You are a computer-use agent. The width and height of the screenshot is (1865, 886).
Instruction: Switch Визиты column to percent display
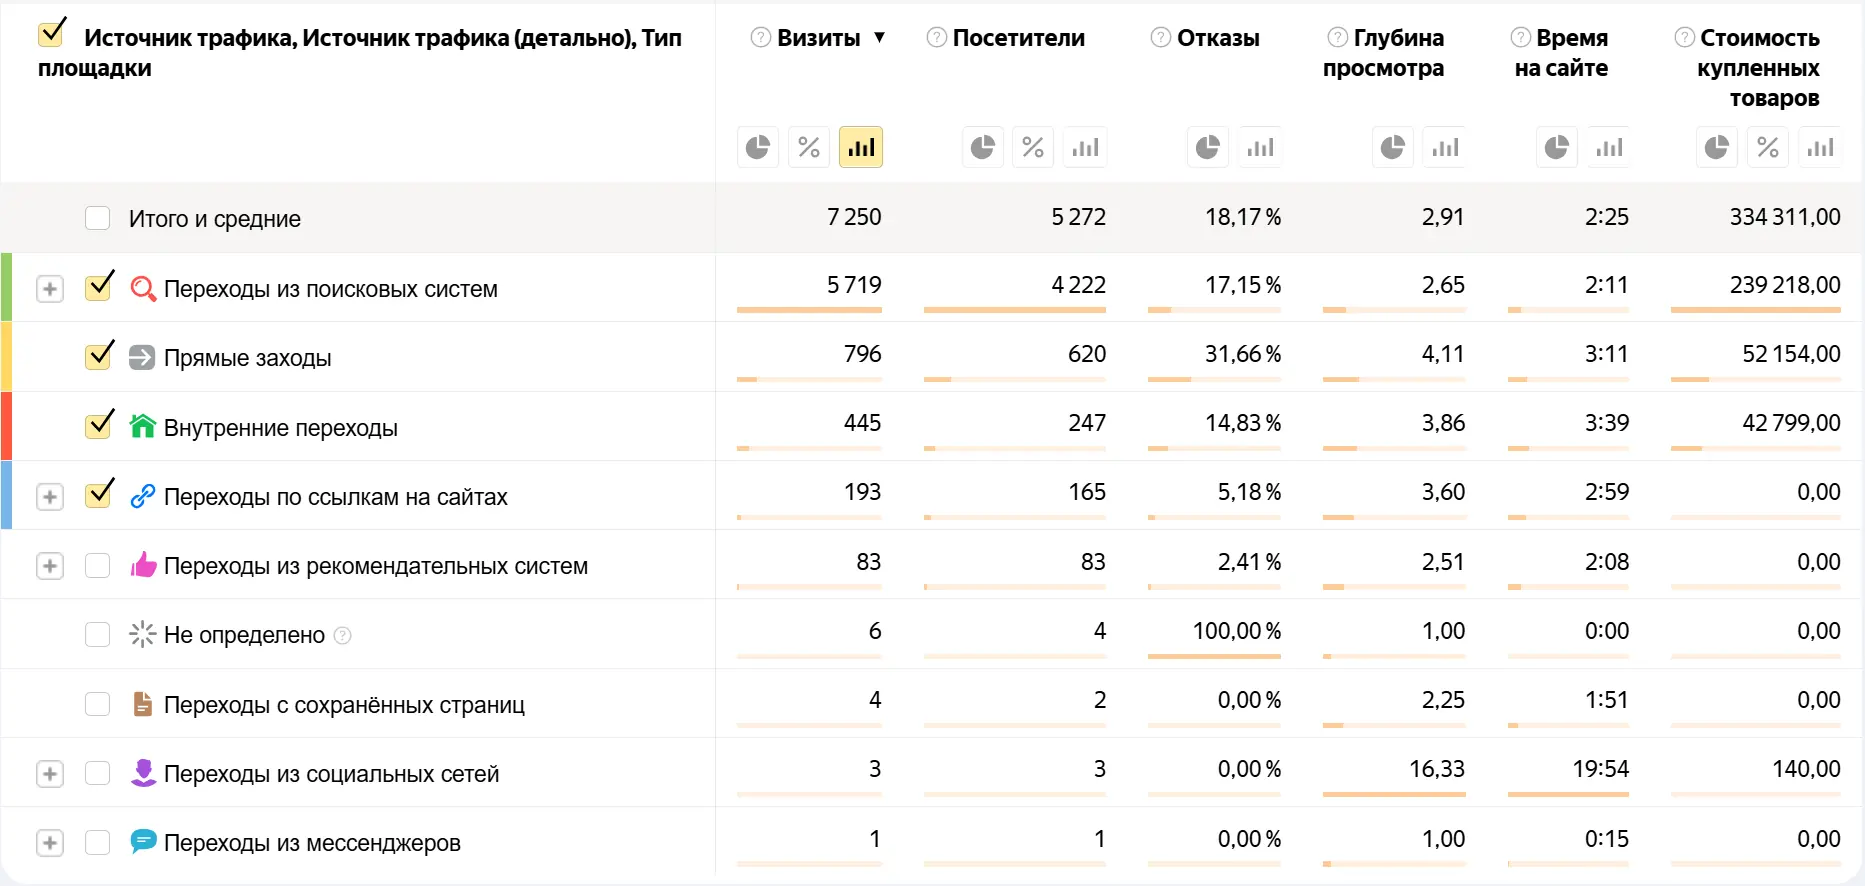(809, 148)
